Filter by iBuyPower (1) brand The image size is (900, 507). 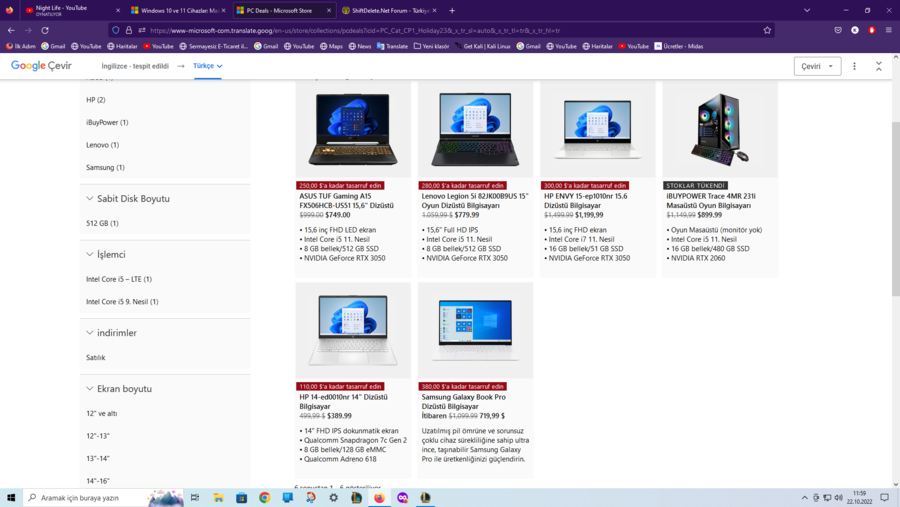click(x=107, y=122)
